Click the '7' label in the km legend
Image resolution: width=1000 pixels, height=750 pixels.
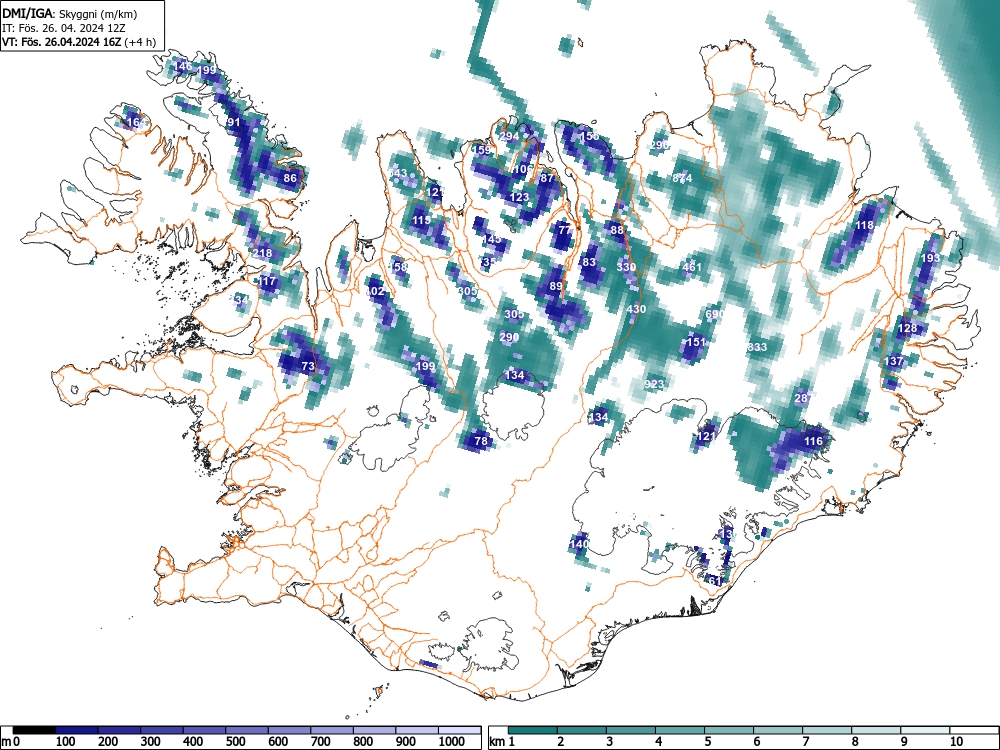coord(805,742)
